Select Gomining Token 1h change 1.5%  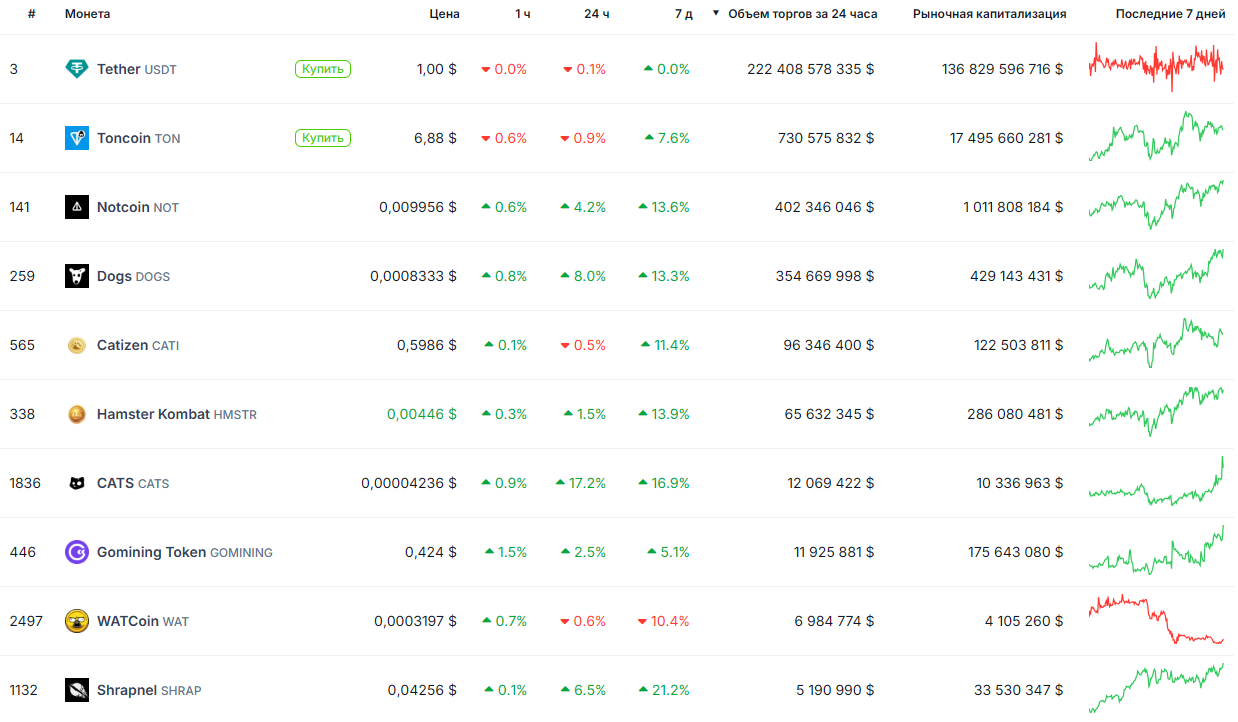[x=506, y=552]
